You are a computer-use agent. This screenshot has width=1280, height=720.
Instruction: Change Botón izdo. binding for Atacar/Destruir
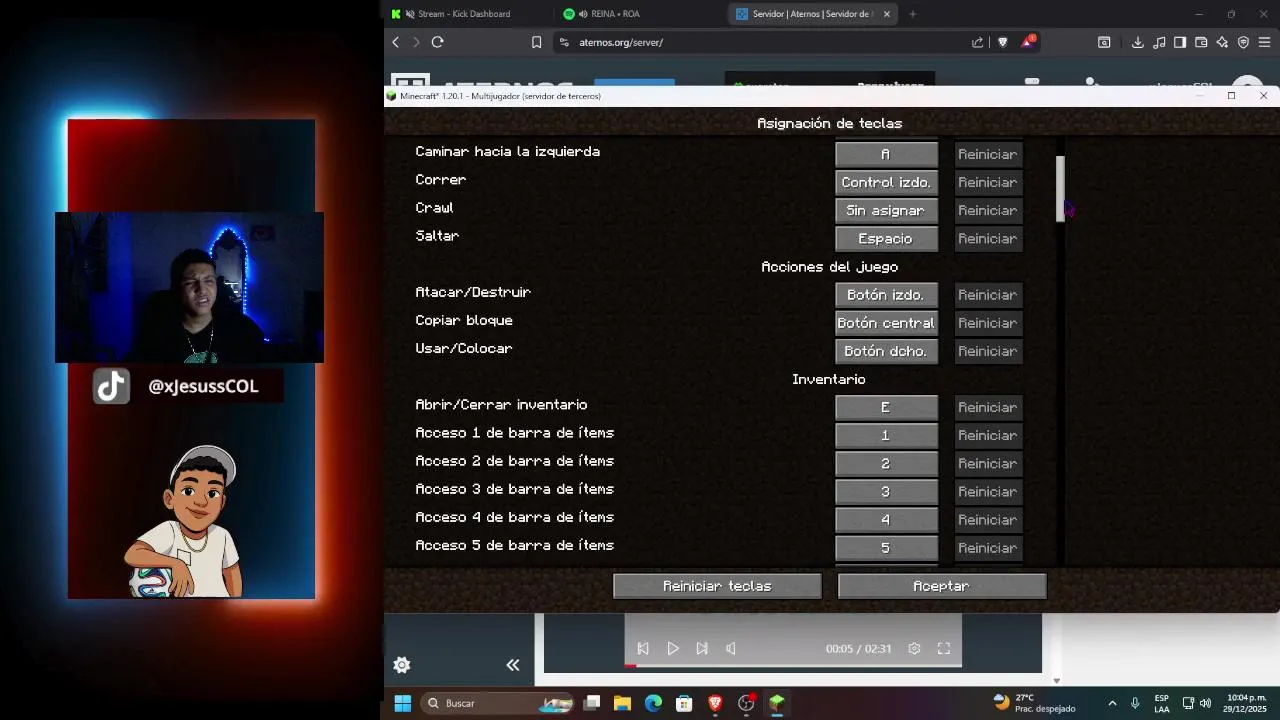886,295
